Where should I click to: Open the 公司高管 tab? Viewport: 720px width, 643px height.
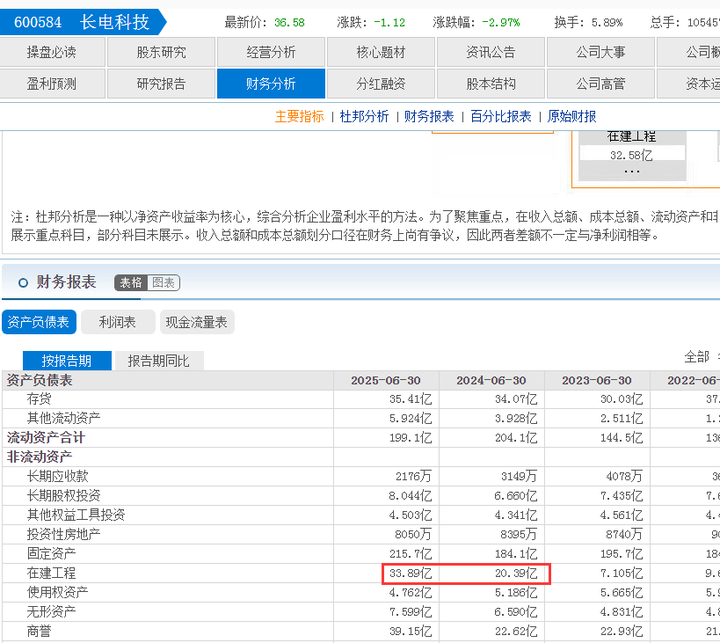[601, 84]
